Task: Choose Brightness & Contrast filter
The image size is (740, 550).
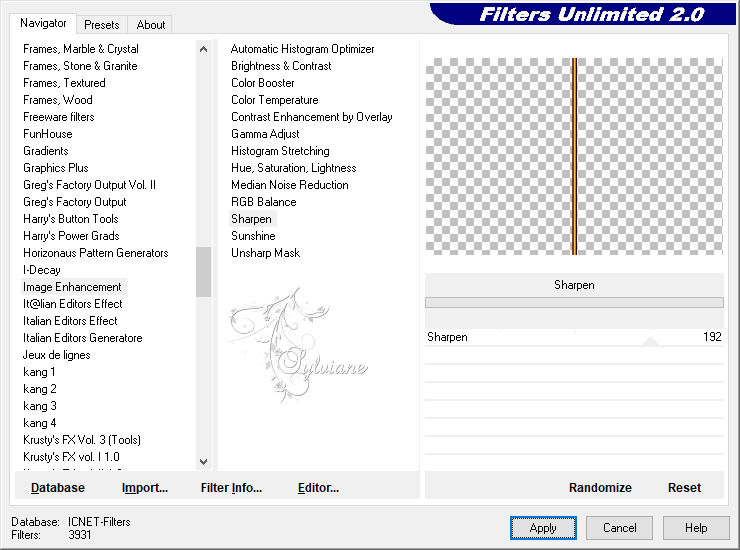Action: point(281,66)
